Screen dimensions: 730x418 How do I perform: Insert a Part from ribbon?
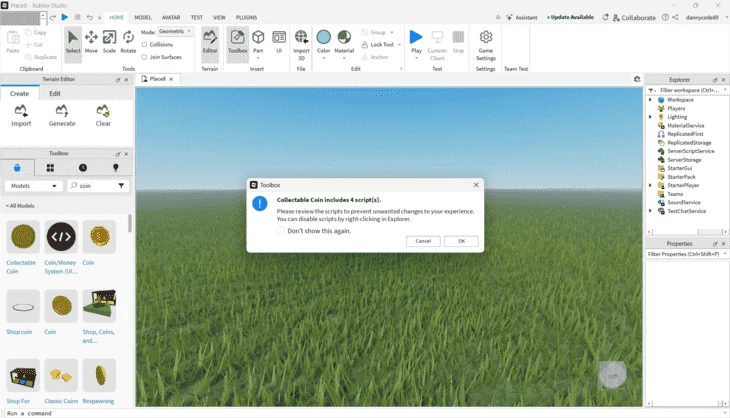coord(258,42)
